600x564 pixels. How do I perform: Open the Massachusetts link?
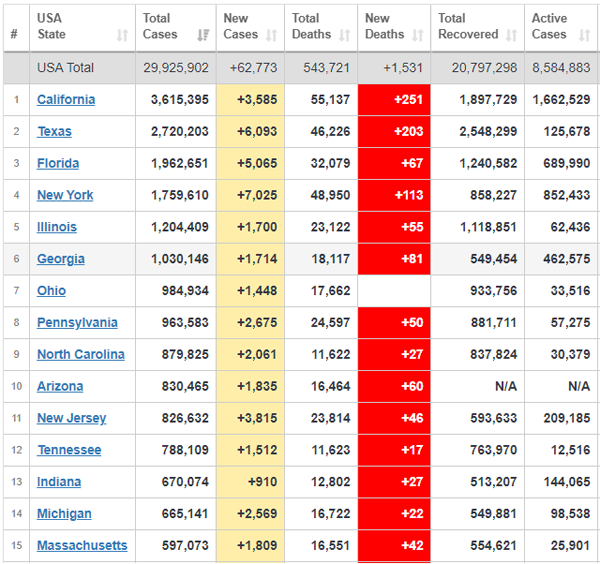[x=82, y=545]
